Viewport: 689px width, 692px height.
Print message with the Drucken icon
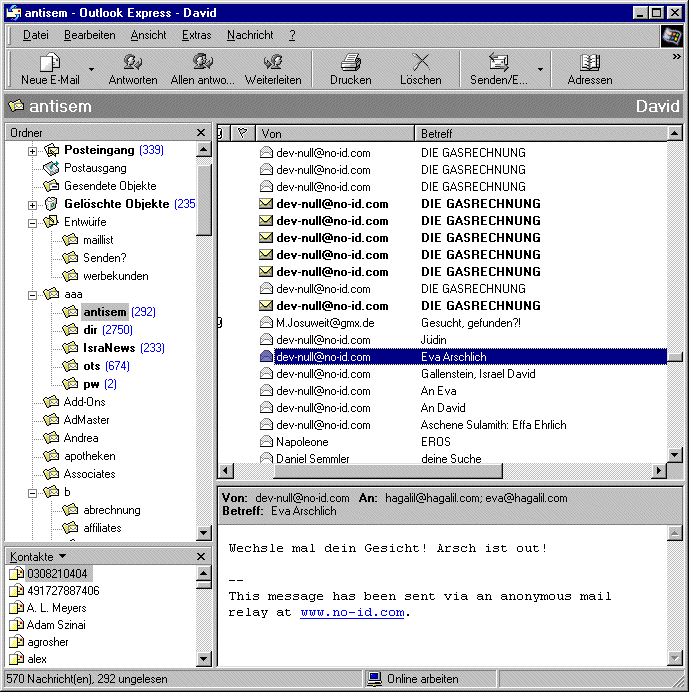coord(350,62)
